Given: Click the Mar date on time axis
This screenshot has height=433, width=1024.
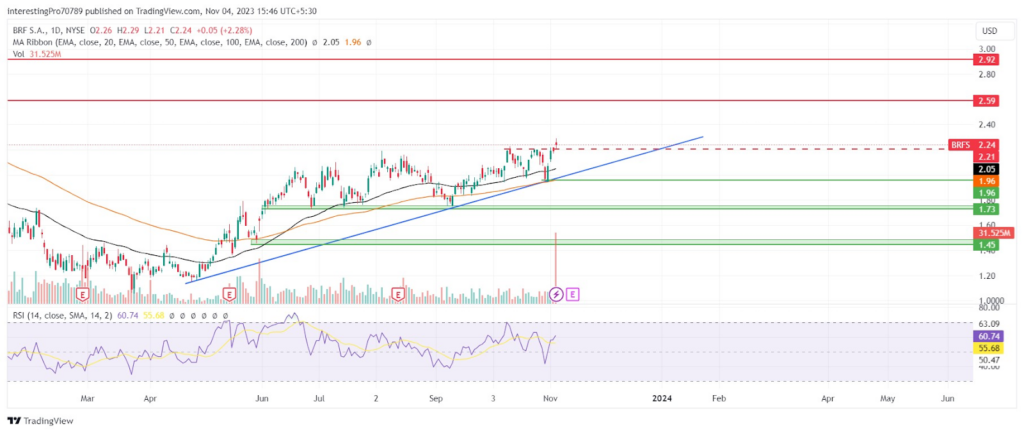Looking at the screenshot, I should pos(88,397).
